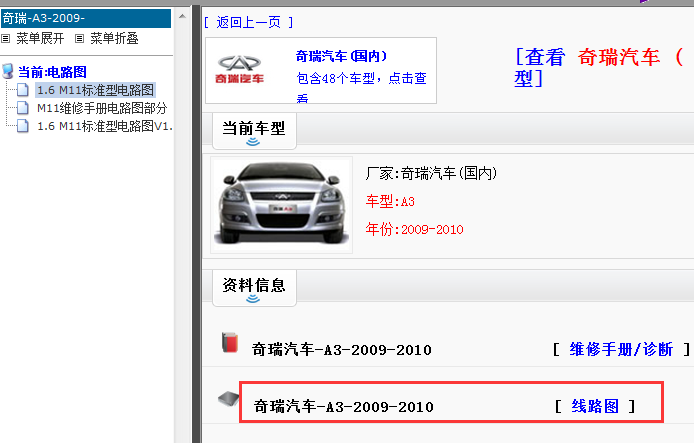Image resolution: width=694 pixels, height=443 pixels.
Task: Click the wave icon under 当前车型
Action: click(253, 142)
